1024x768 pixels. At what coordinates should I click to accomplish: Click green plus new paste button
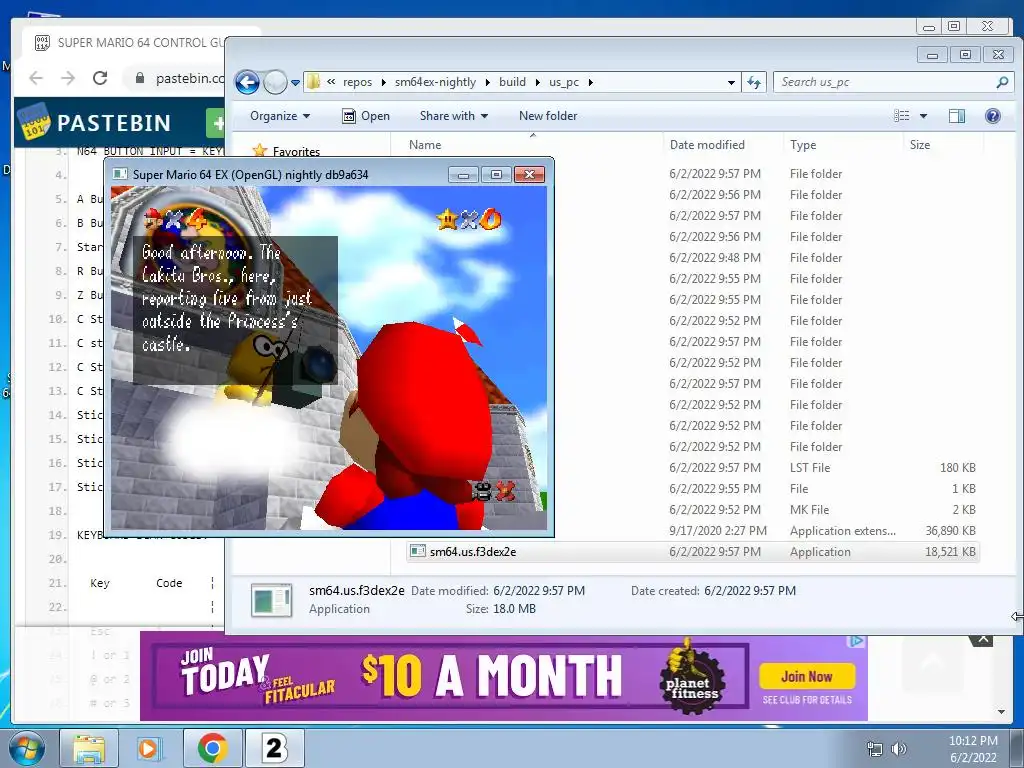click(216, 123)
